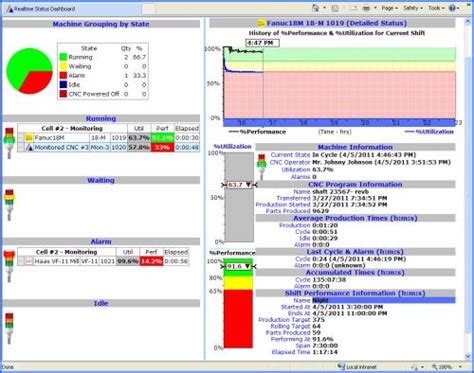Click the highlighted Night shift name field
474x373 pixels.
coord(384,300)
